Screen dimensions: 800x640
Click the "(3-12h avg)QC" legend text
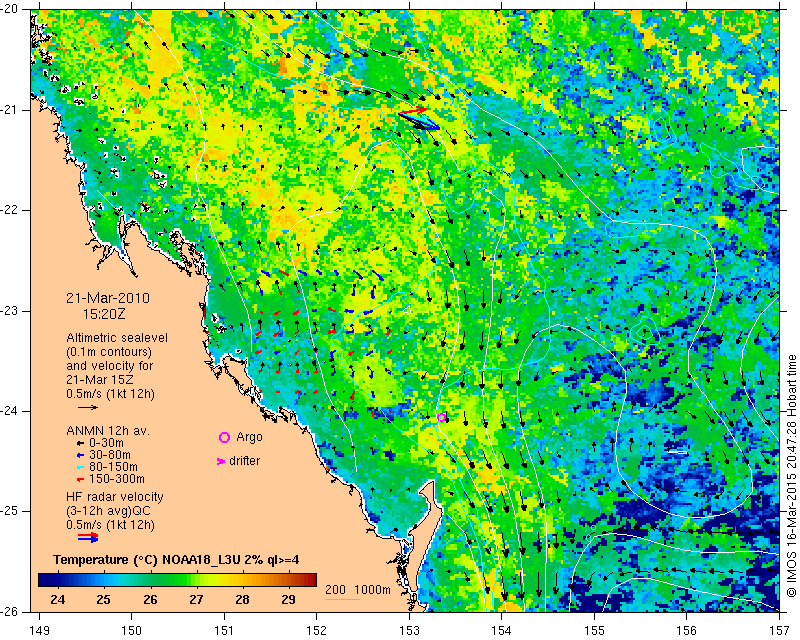click(108, 511)
